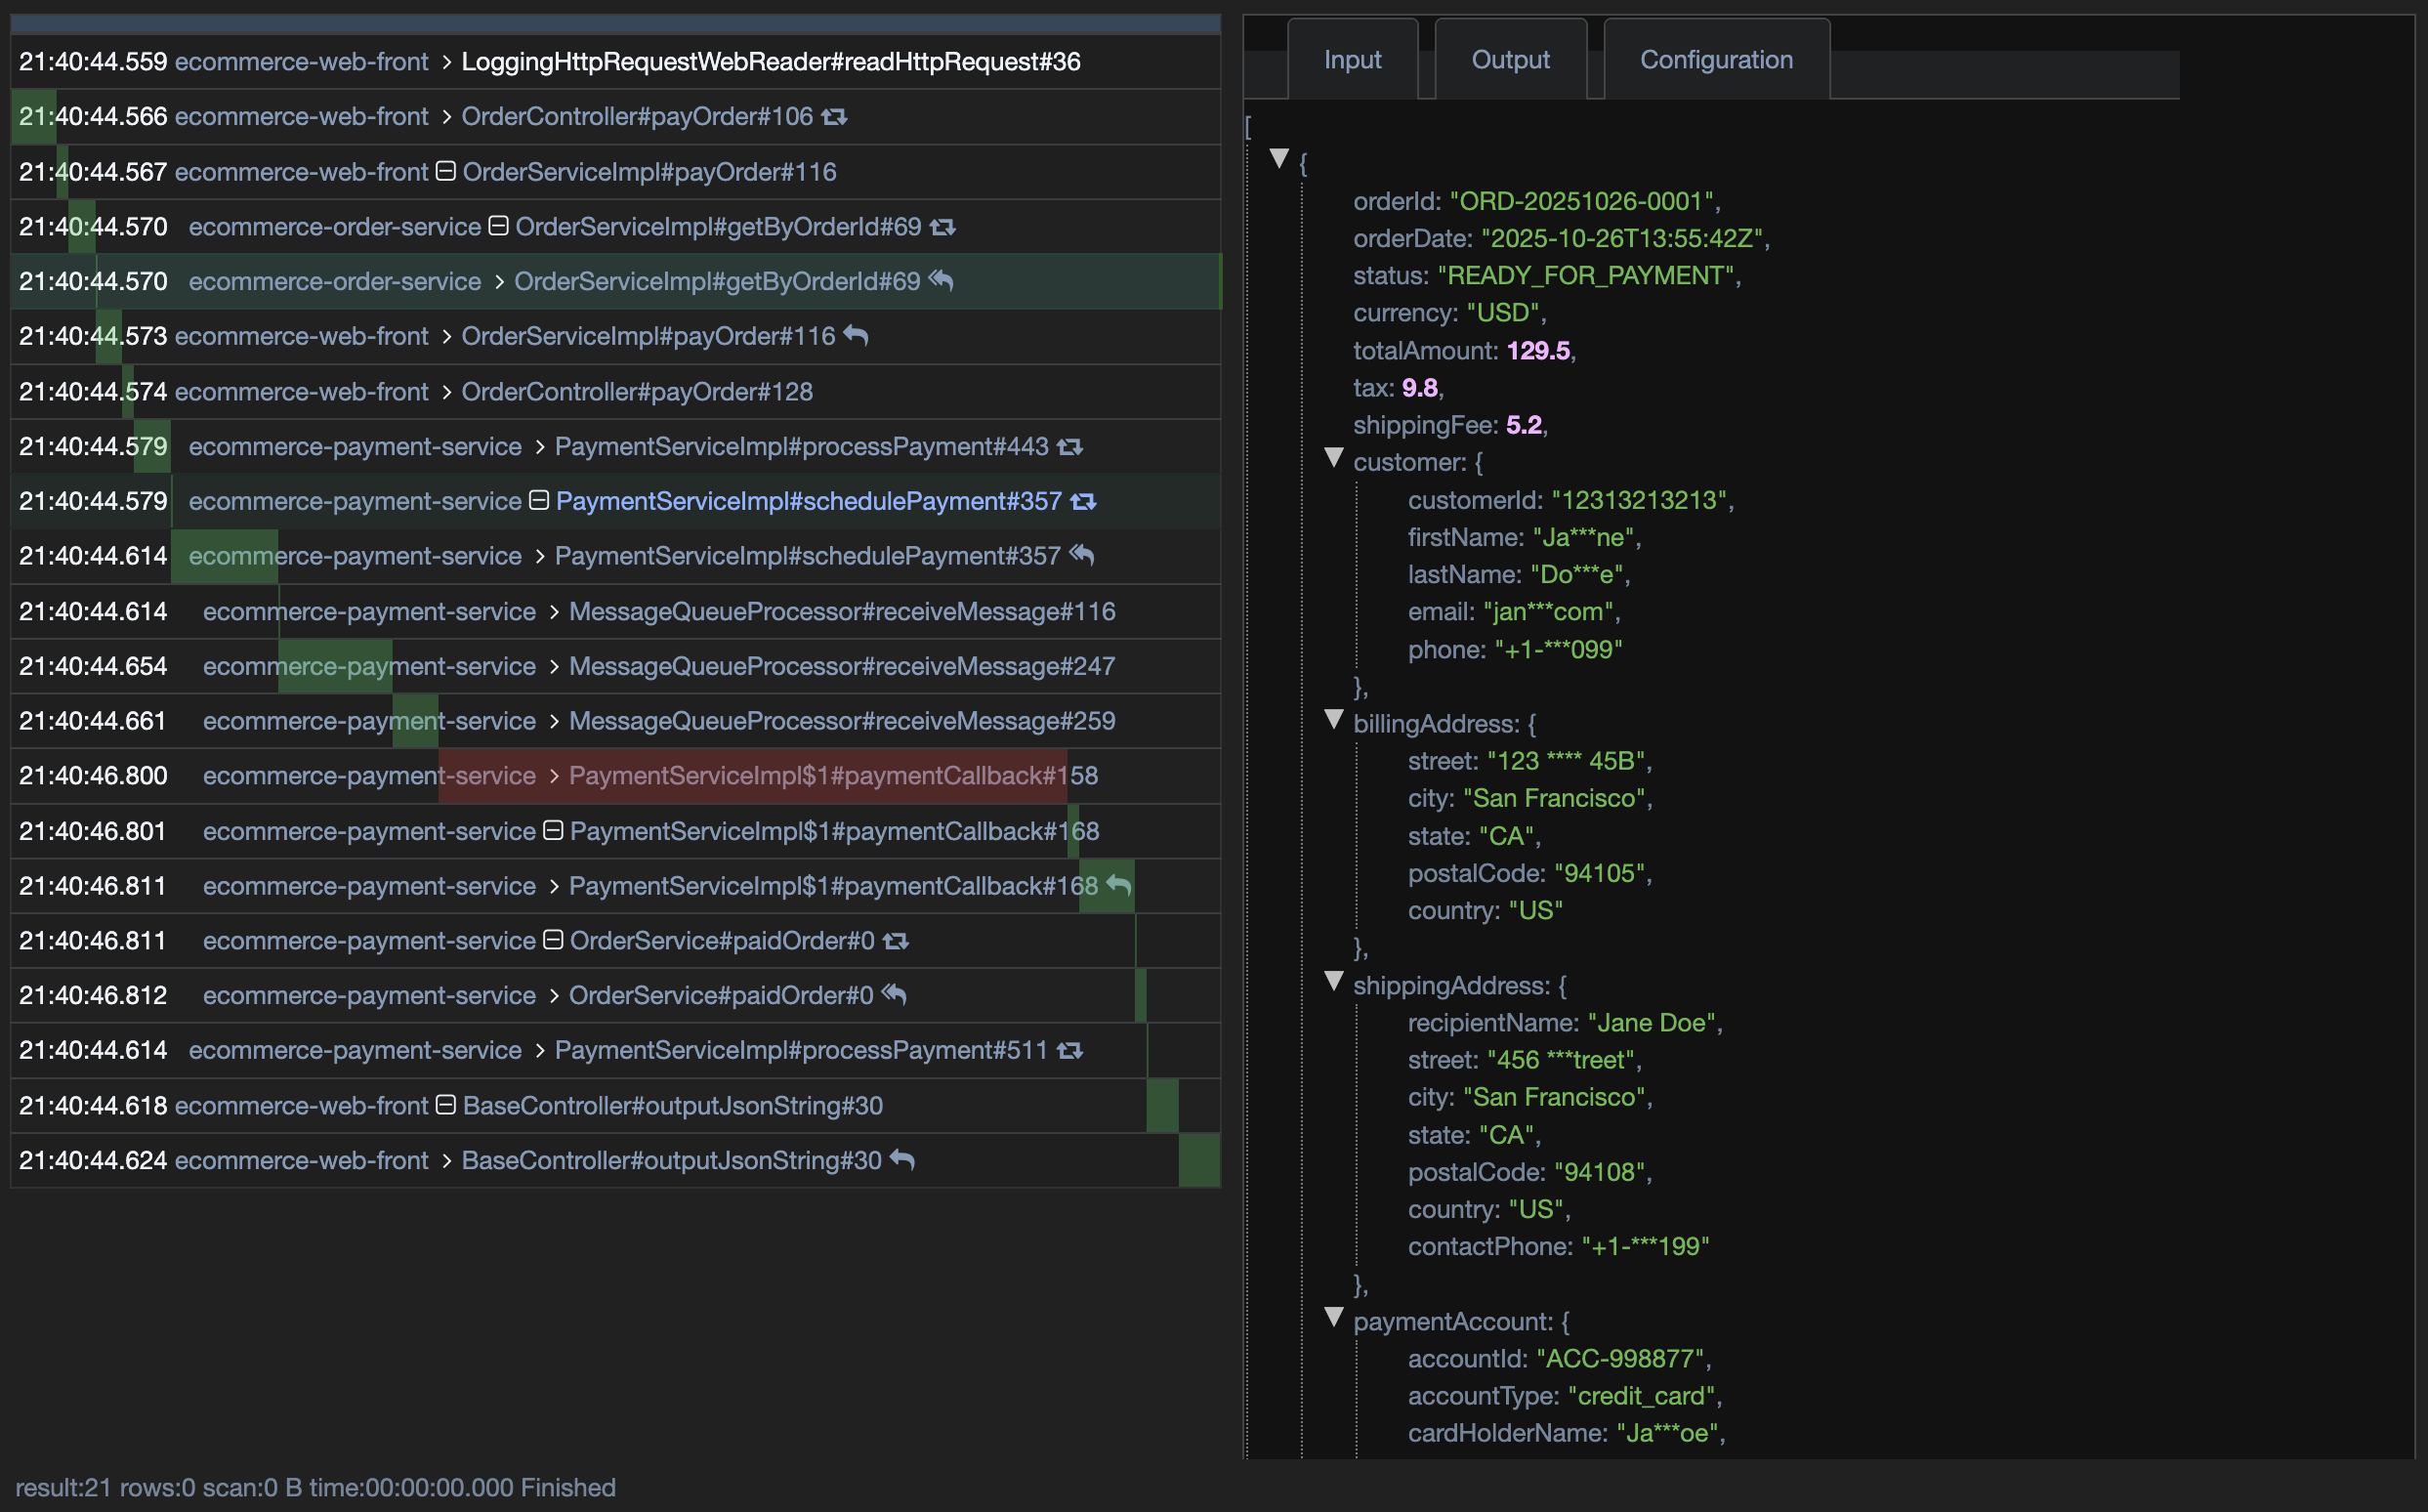Collapse the paymentAccount JSON object
2428x1512 pixels.
click(1333, 1318)
